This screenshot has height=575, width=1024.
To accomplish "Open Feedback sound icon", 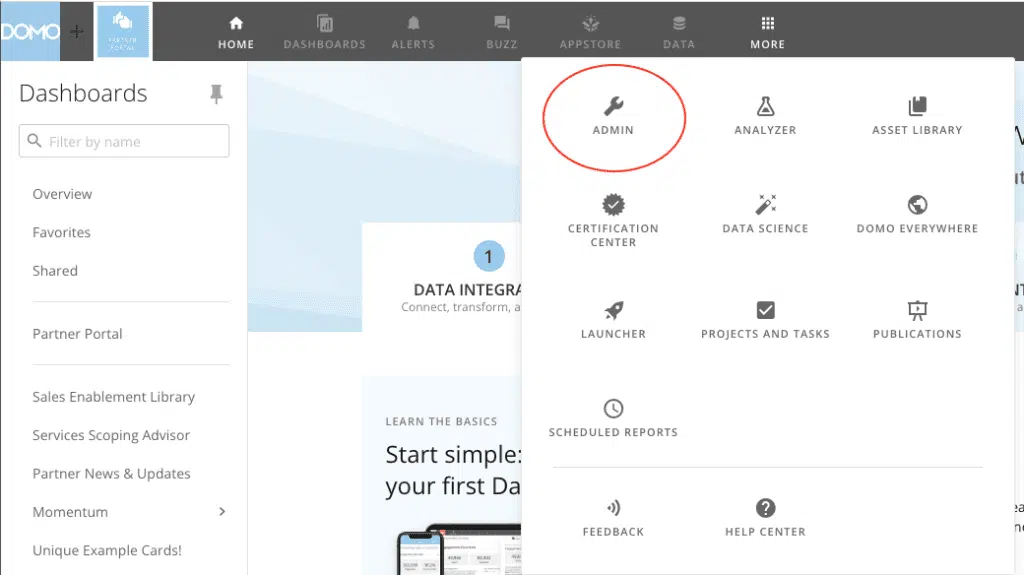I will click(x=613, y=508).
